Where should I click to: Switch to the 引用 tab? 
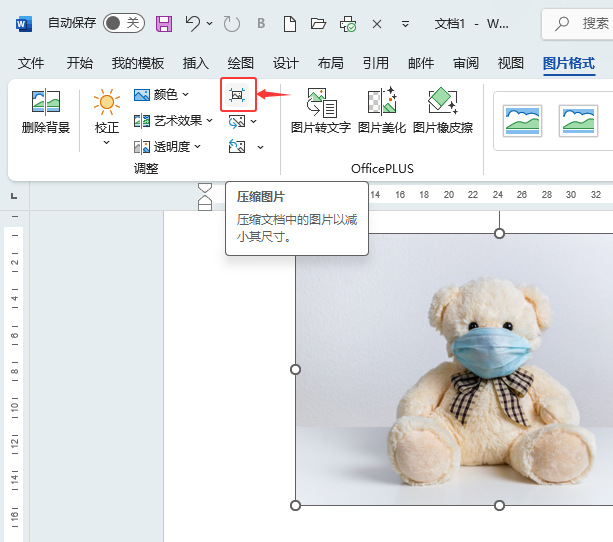(x=376, y=63)
